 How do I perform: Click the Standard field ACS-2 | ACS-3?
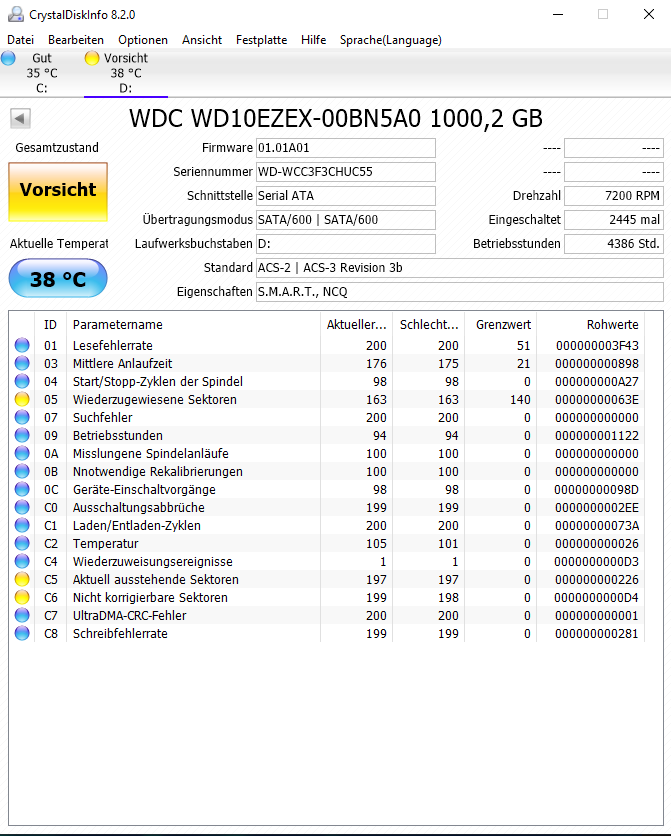(x=460, y=268)
